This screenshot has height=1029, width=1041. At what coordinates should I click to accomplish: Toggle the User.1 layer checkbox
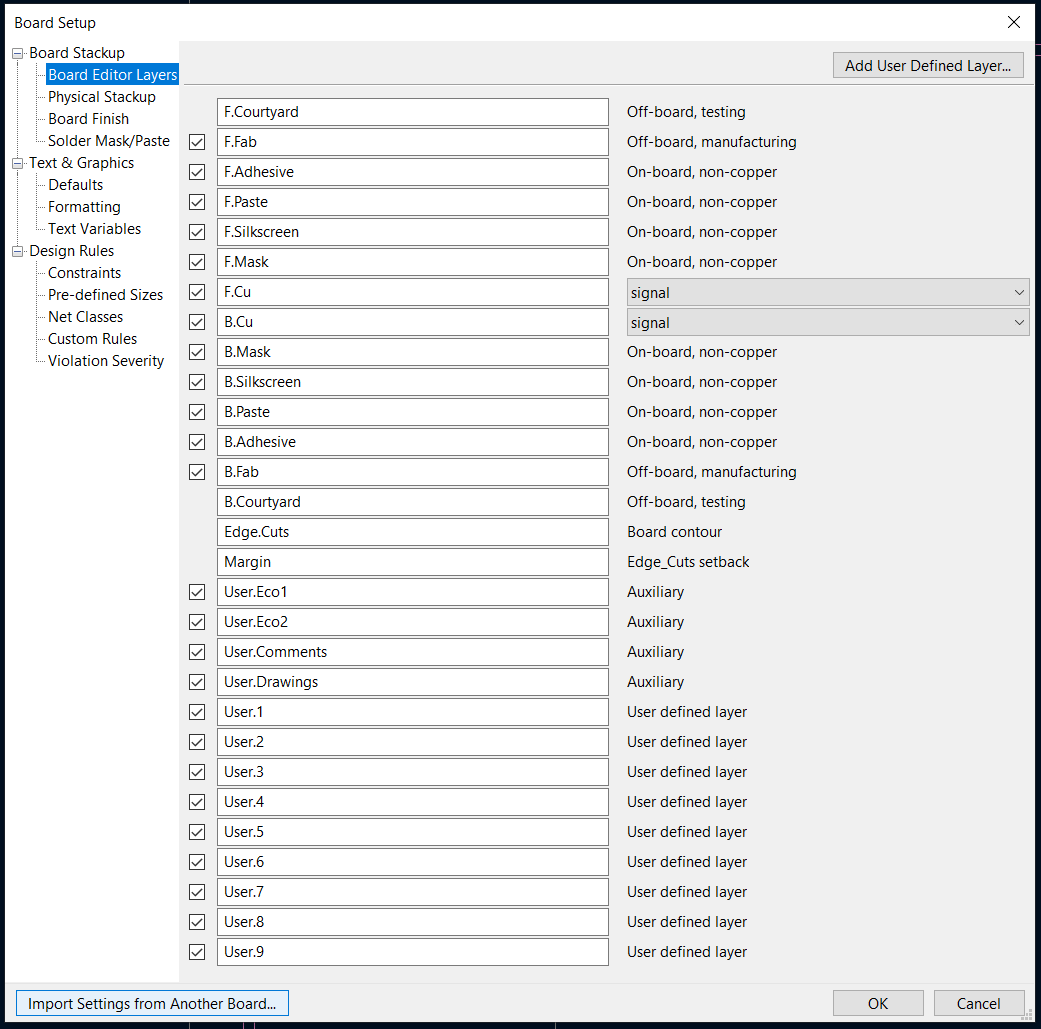[197, 712]
